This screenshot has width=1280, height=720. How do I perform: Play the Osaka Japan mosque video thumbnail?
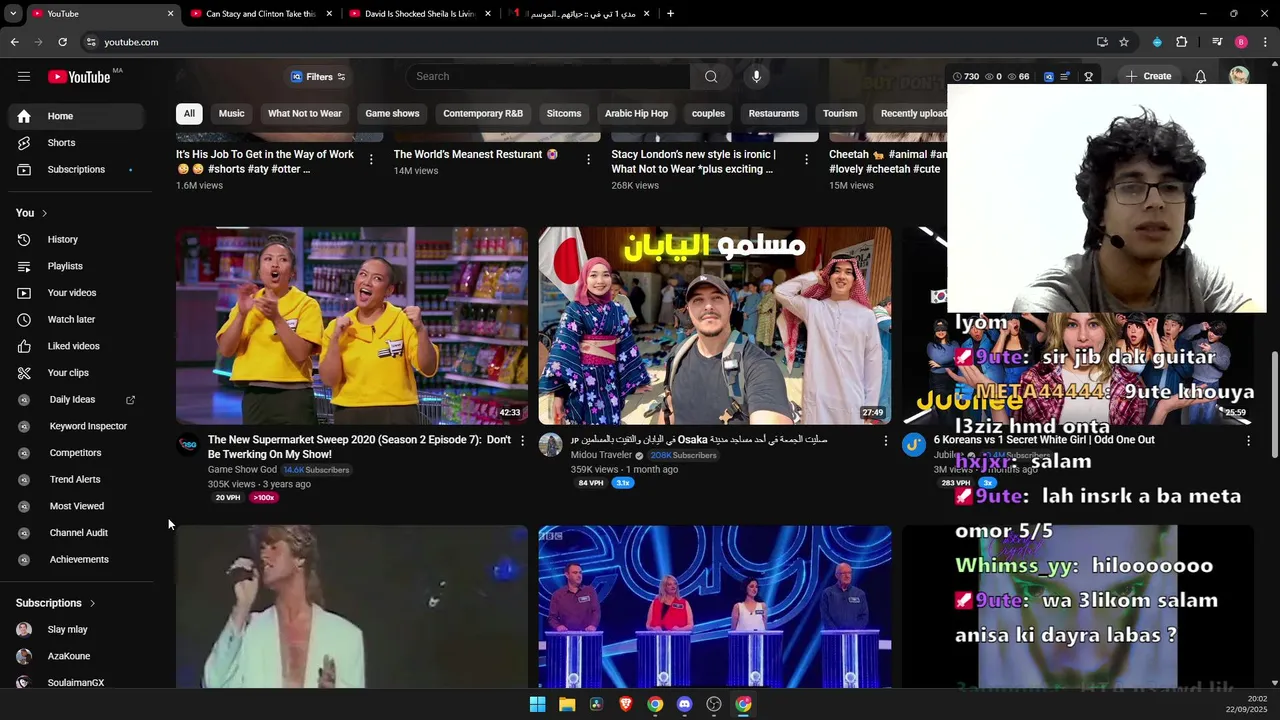715,326
